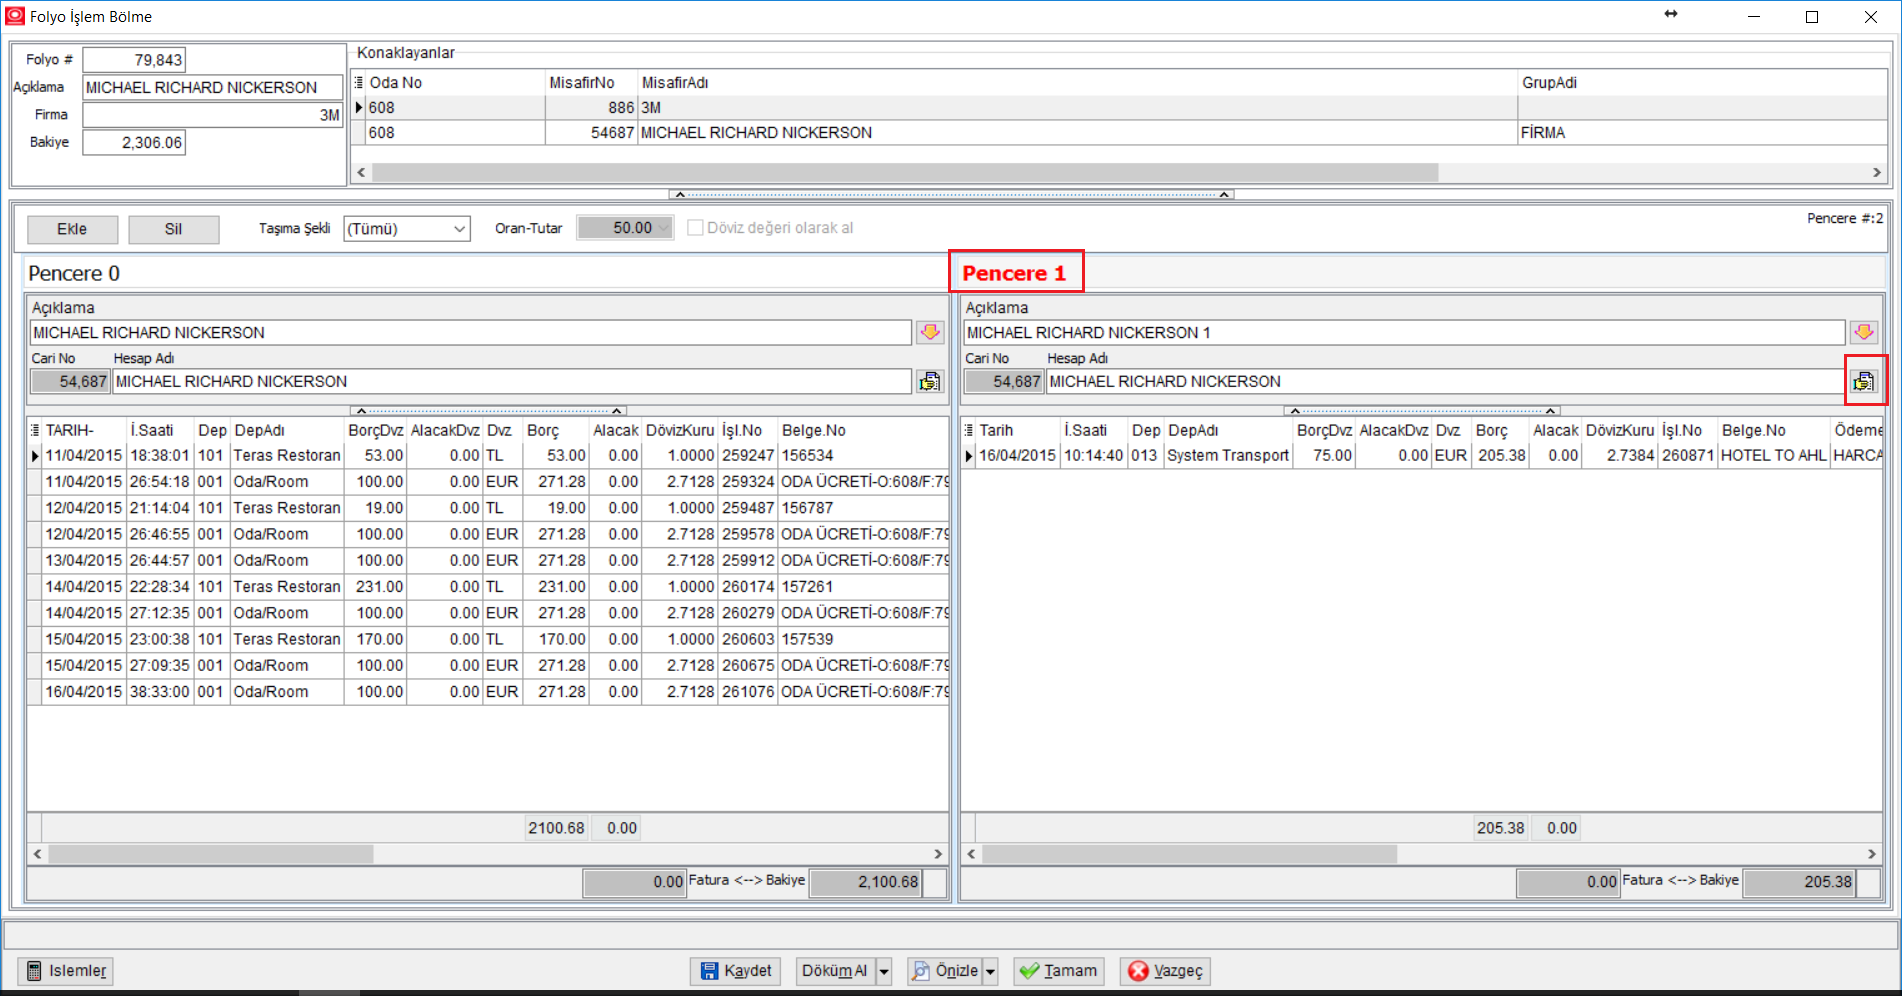The image size is (1902, 996).
Task: Open account lookup icon in Pencere 0
Action: click(930, 381)
